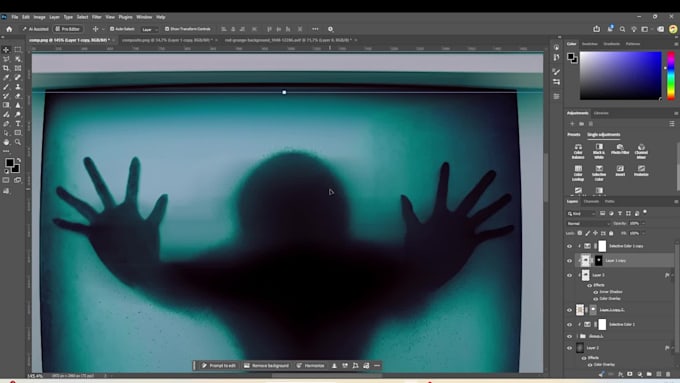
Task: Click the color picker field
Action: (x=621, y=75)
